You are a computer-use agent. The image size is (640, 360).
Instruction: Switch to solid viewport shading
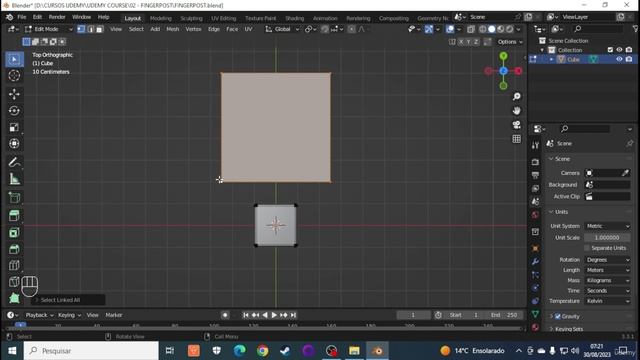coord(491,29)
